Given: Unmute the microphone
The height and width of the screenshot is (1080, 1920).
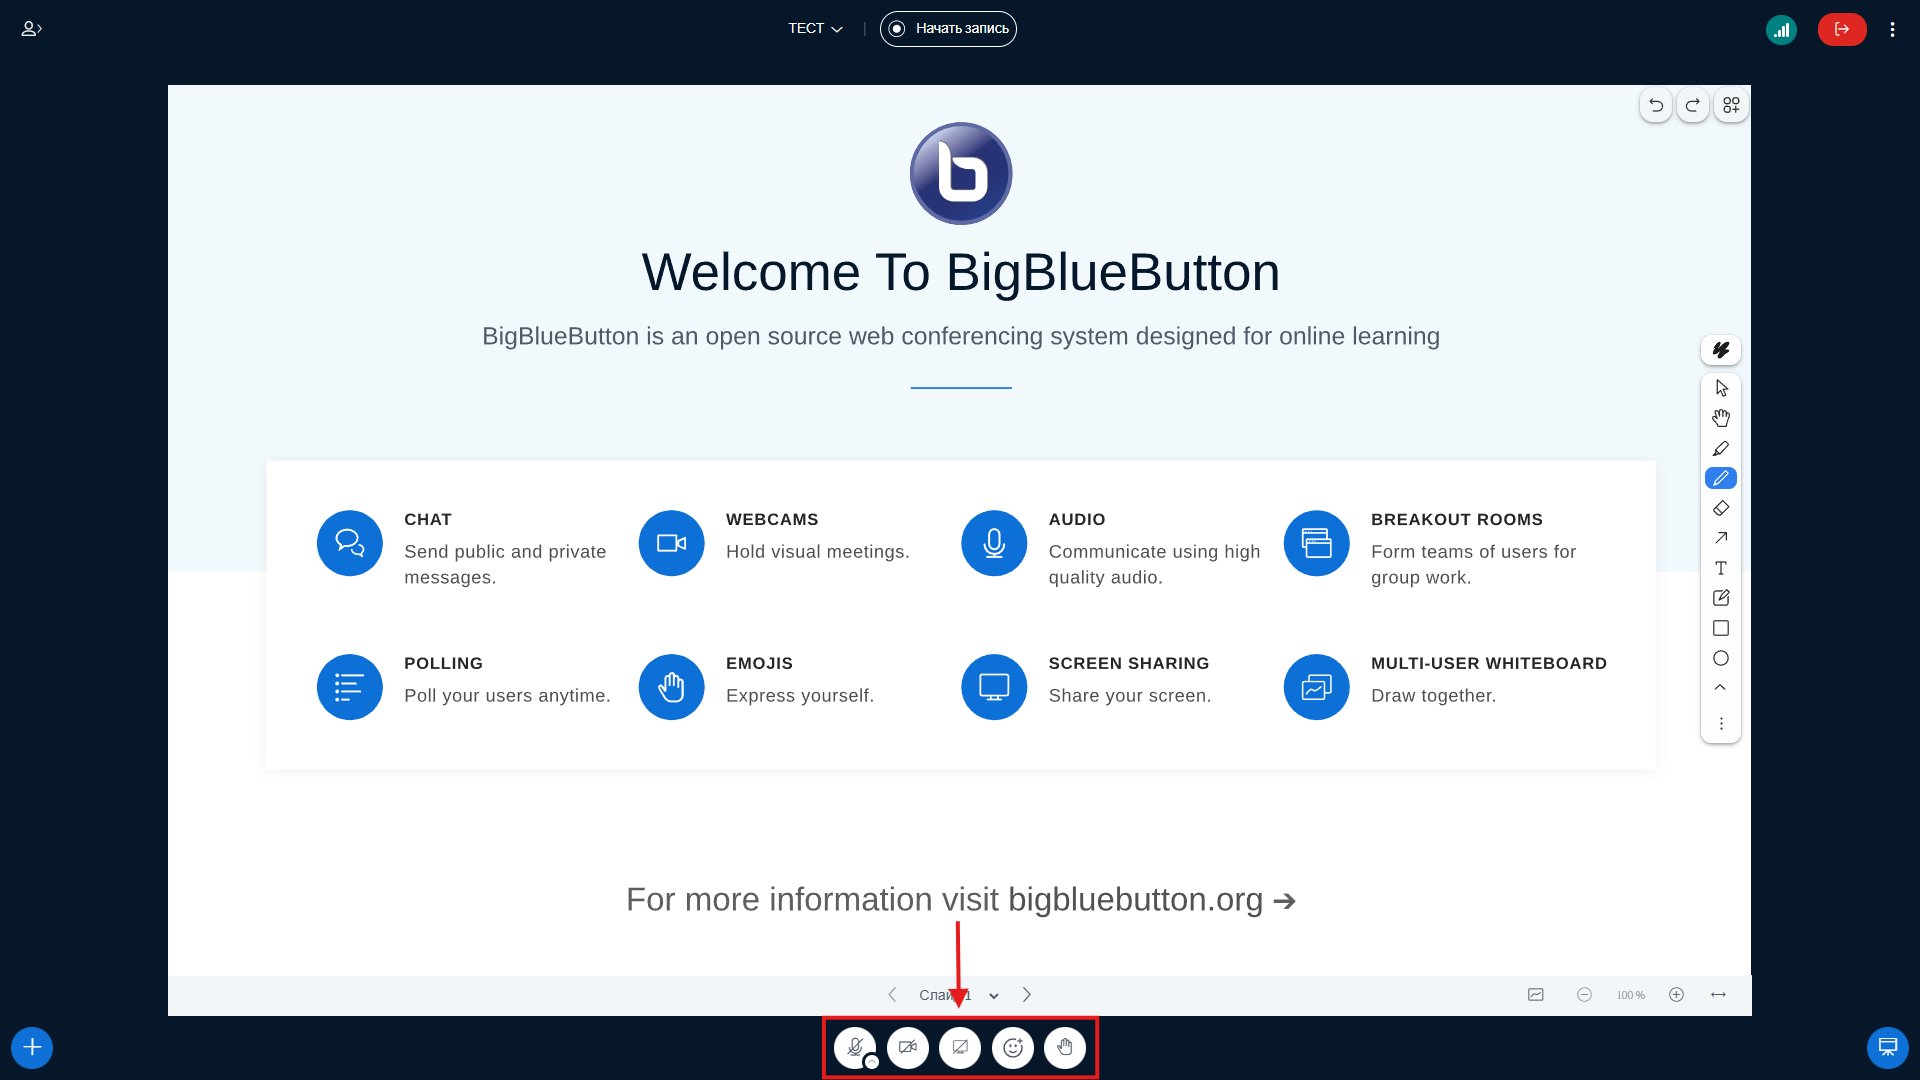Looking at the screenshot, I should click(854, 1047).
